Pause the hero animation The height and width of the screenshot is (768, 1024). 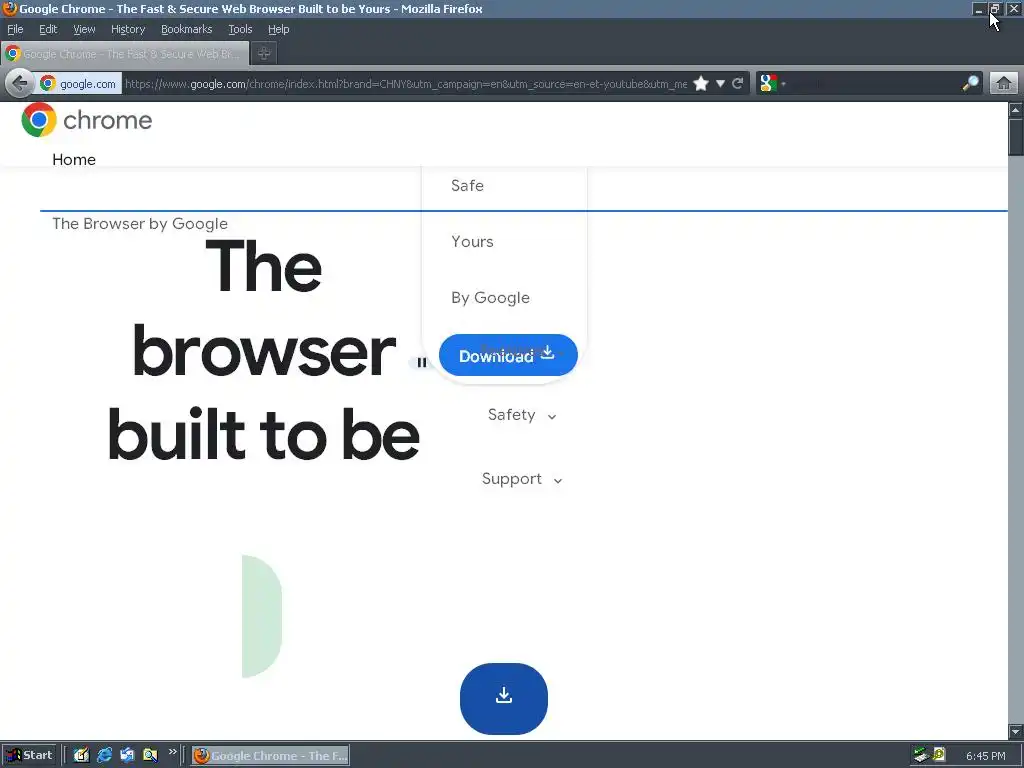422,362
